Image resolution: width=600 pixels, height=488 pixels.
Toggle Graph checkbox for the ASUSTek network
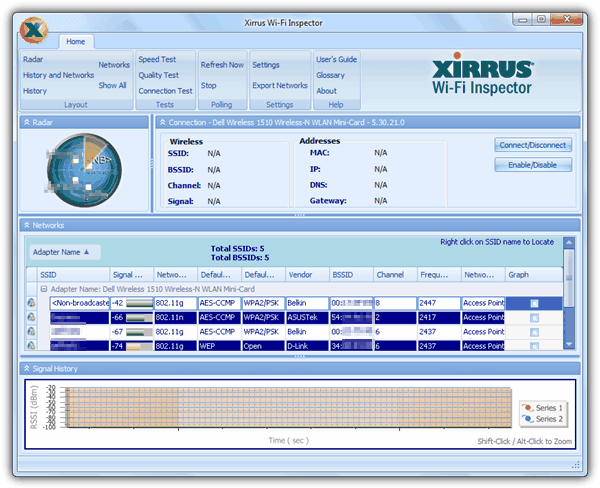coord(534,317)
